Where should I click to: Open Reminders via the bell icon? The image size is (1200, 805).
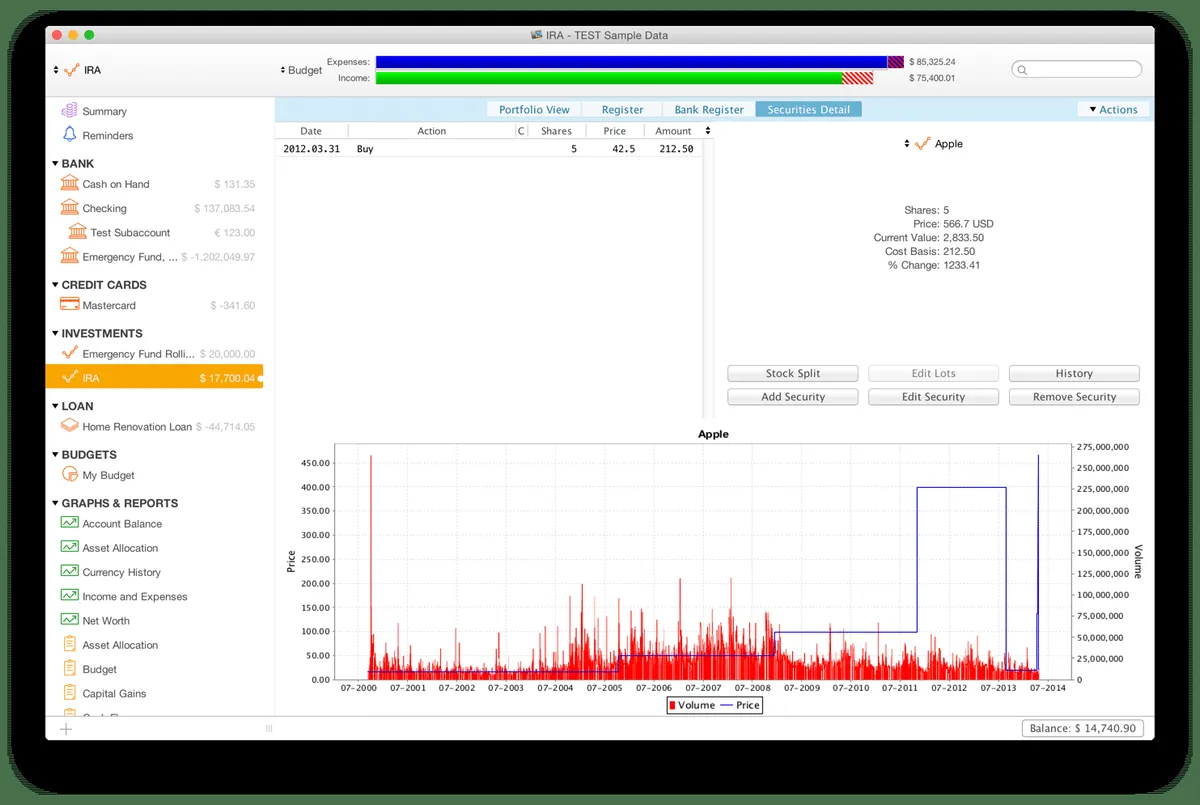(x=69, y=135)
